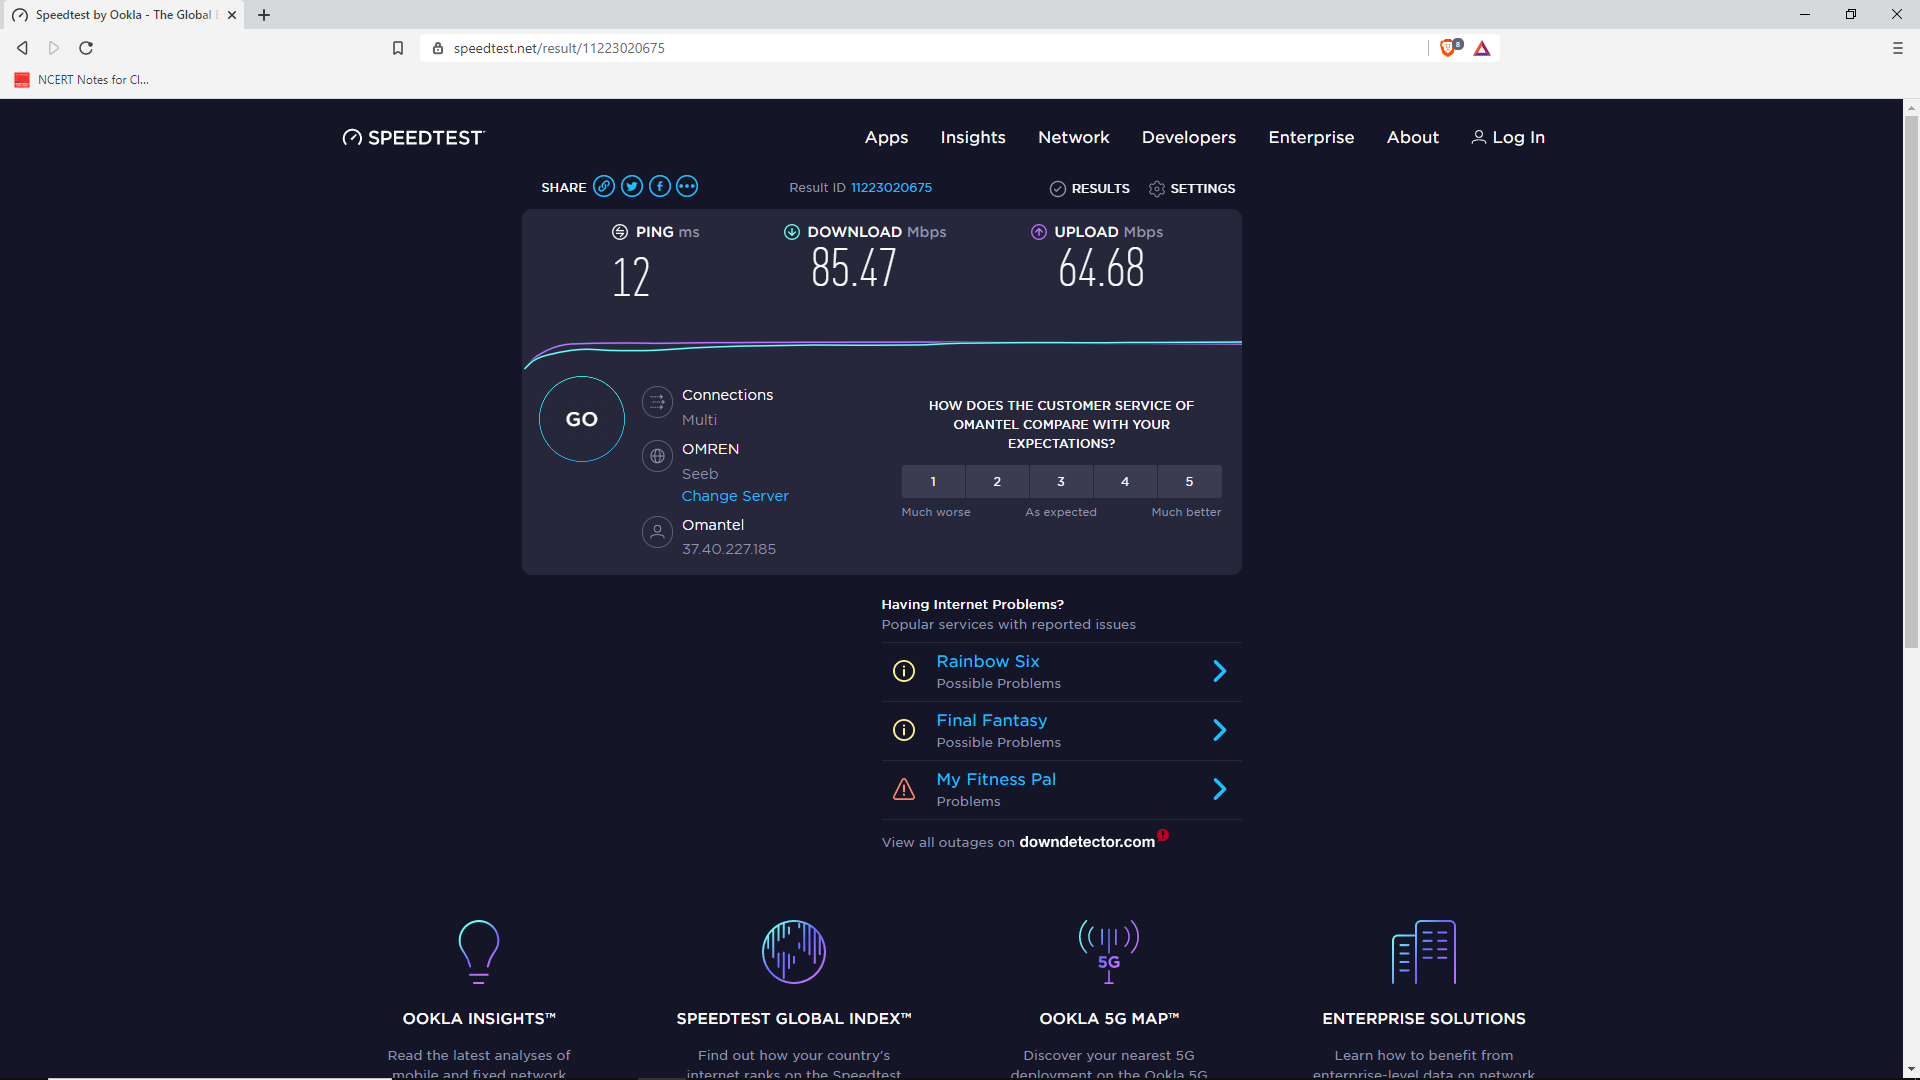Rate customer service 4
This screenshot has height=1080, width=1920.
tap(1125, 482)
